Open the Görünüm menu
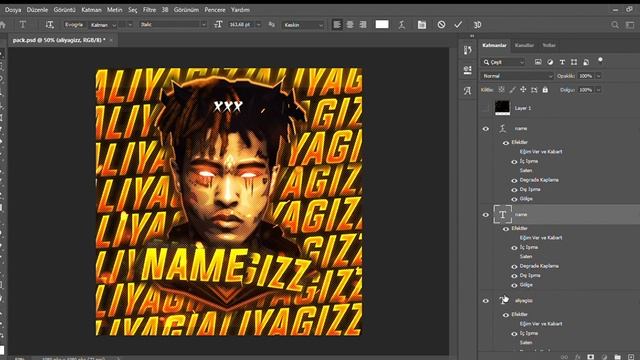Viewport: 640px width, 360px height. pos(186,10)
